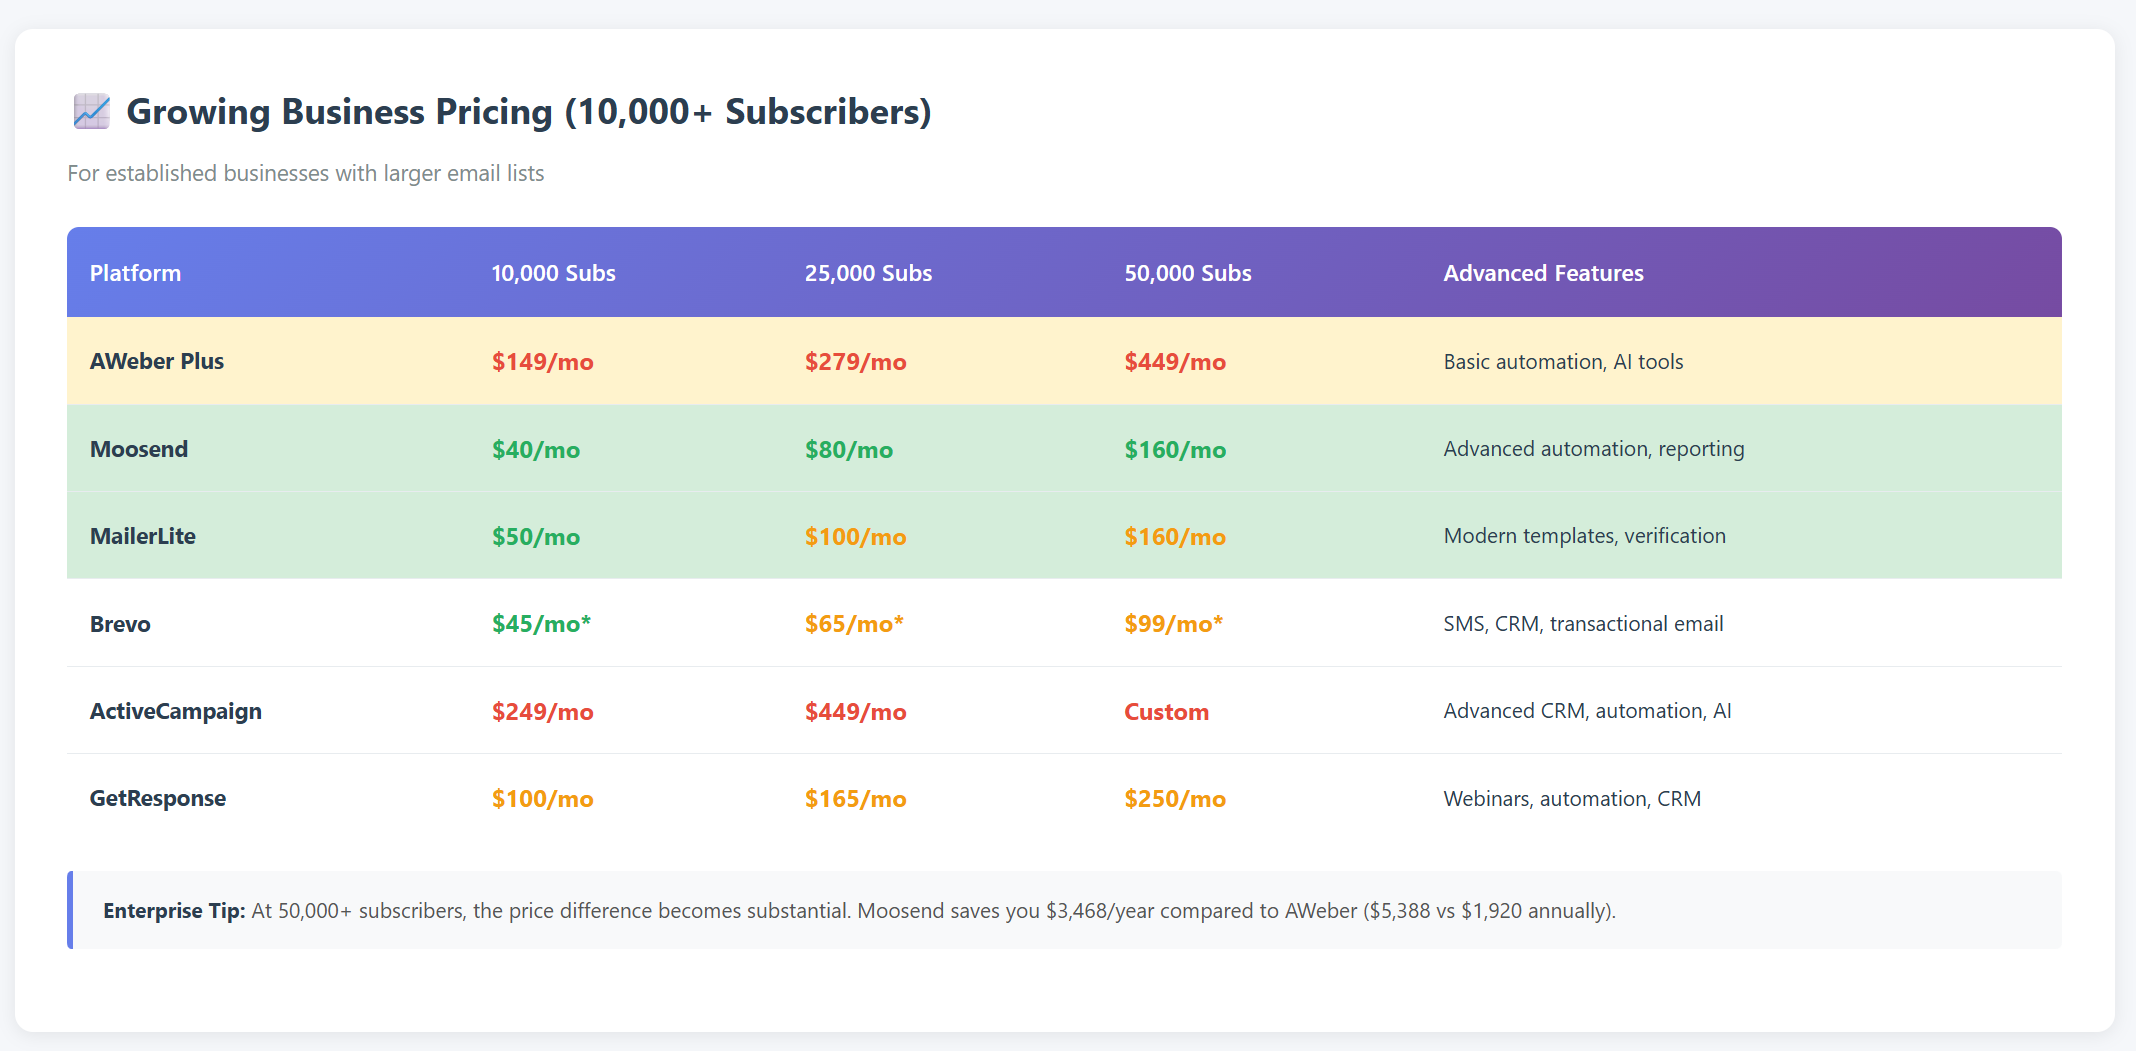This screenshot has width=2136, height=1051.
Task: Select Moosend's $40/mo price
Action: 535,450
